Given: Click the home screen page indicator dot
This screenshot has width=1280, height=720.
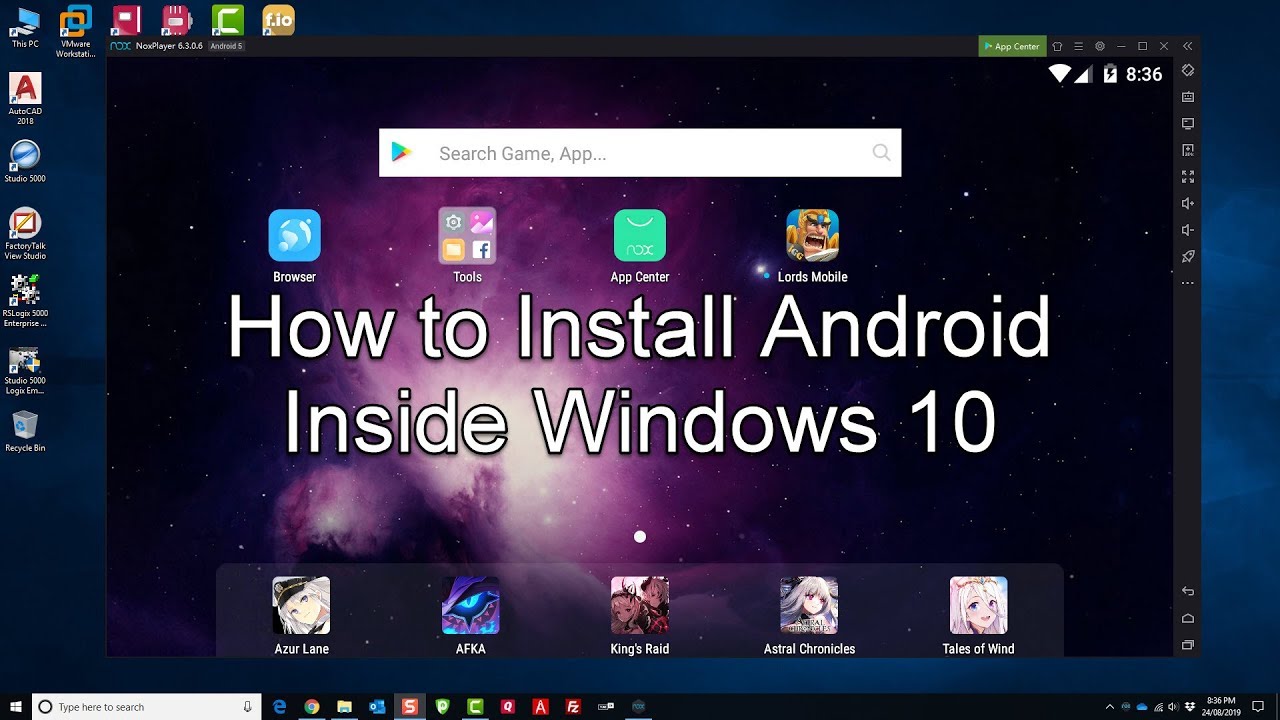Looking at the screenshot, I should pos(640,537).
